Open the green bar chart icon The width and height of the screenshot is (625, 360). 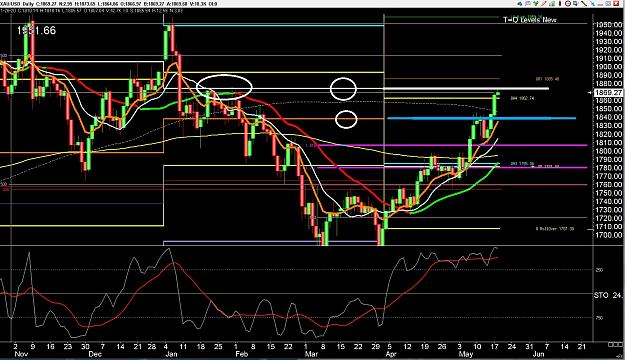tap(552, 4)
